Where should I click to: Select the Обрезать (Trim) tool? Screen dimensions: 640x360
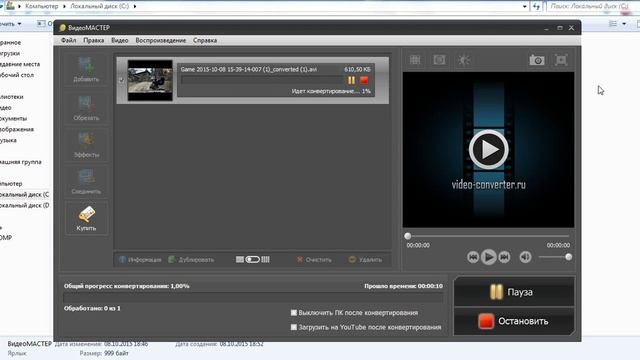86,108
